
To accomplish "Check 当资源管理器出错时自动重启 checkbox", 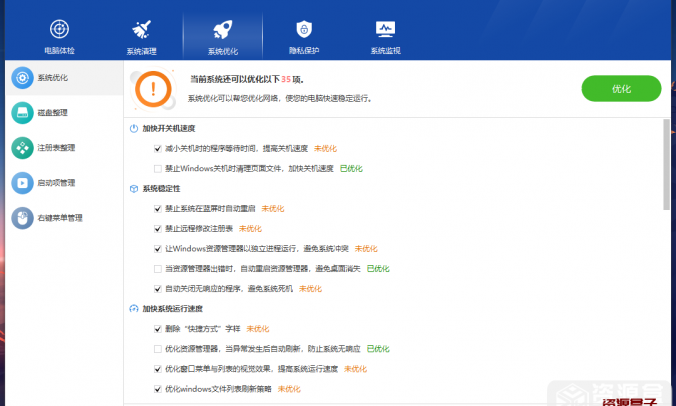I will pyautogui.click(x=158, y=269).
